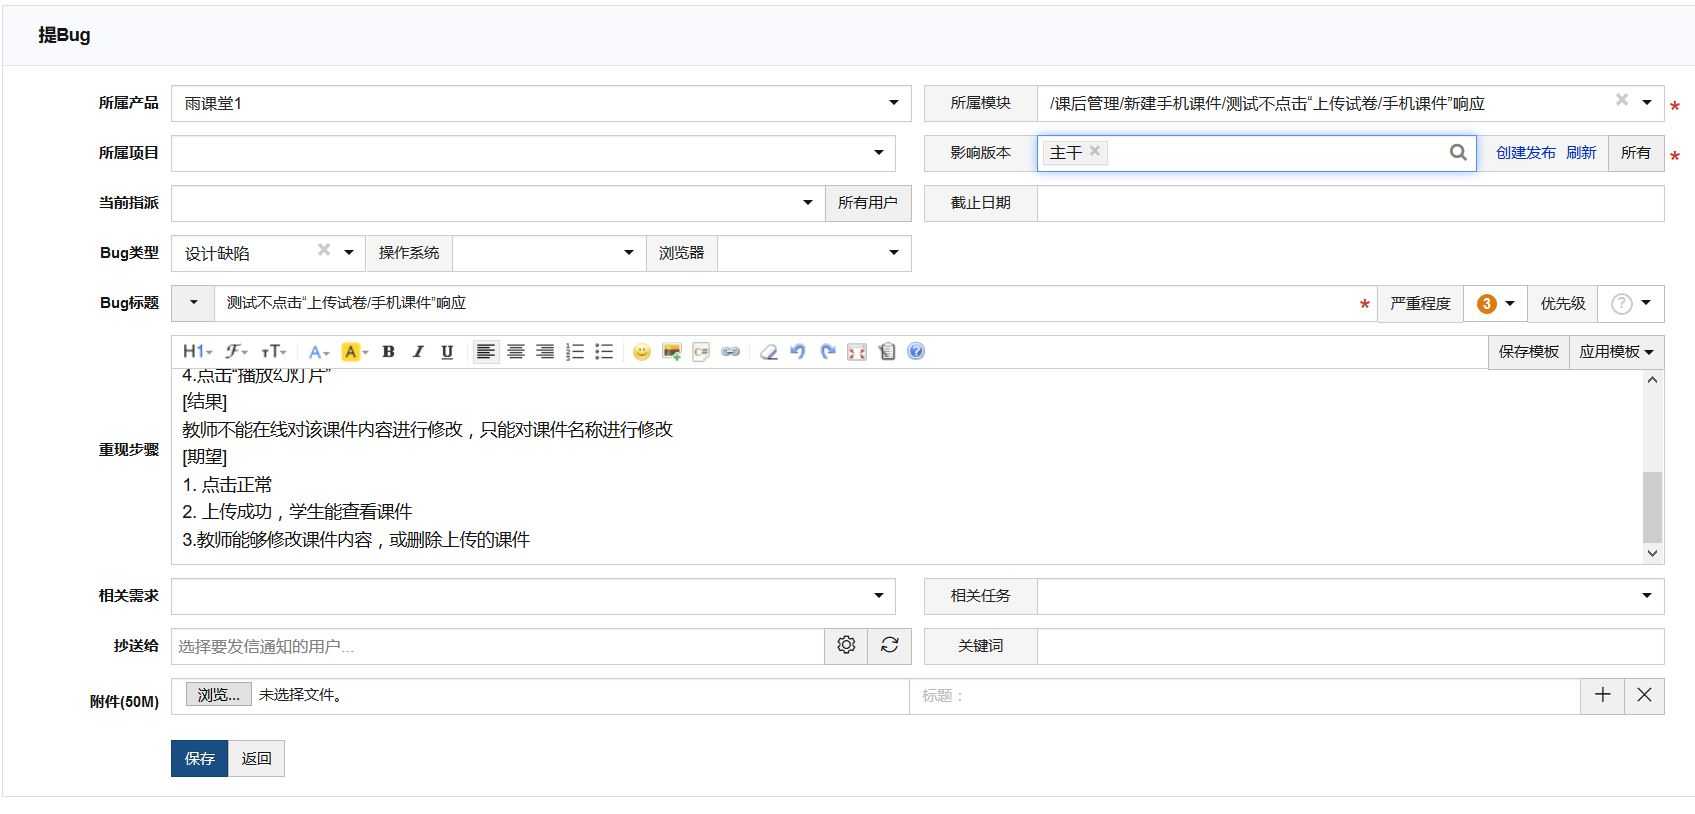Open the editor help icon
The image size is (1695, 814).
(x=916, y=351)
